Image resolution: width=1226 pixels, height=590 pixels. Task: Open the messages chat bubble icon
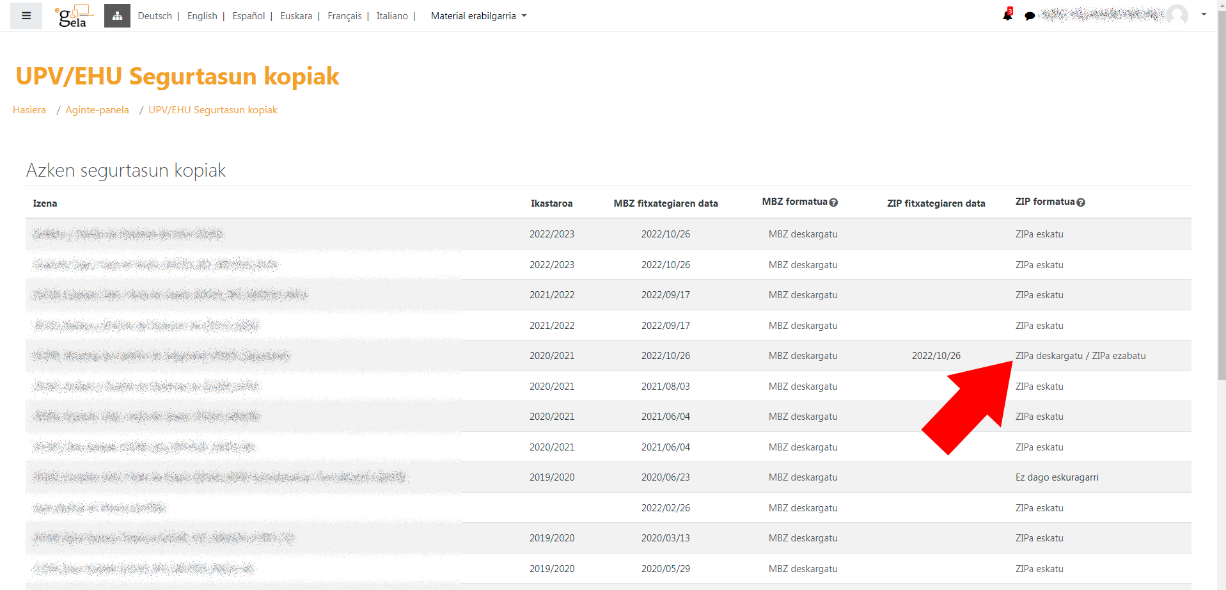[1029, 16]
